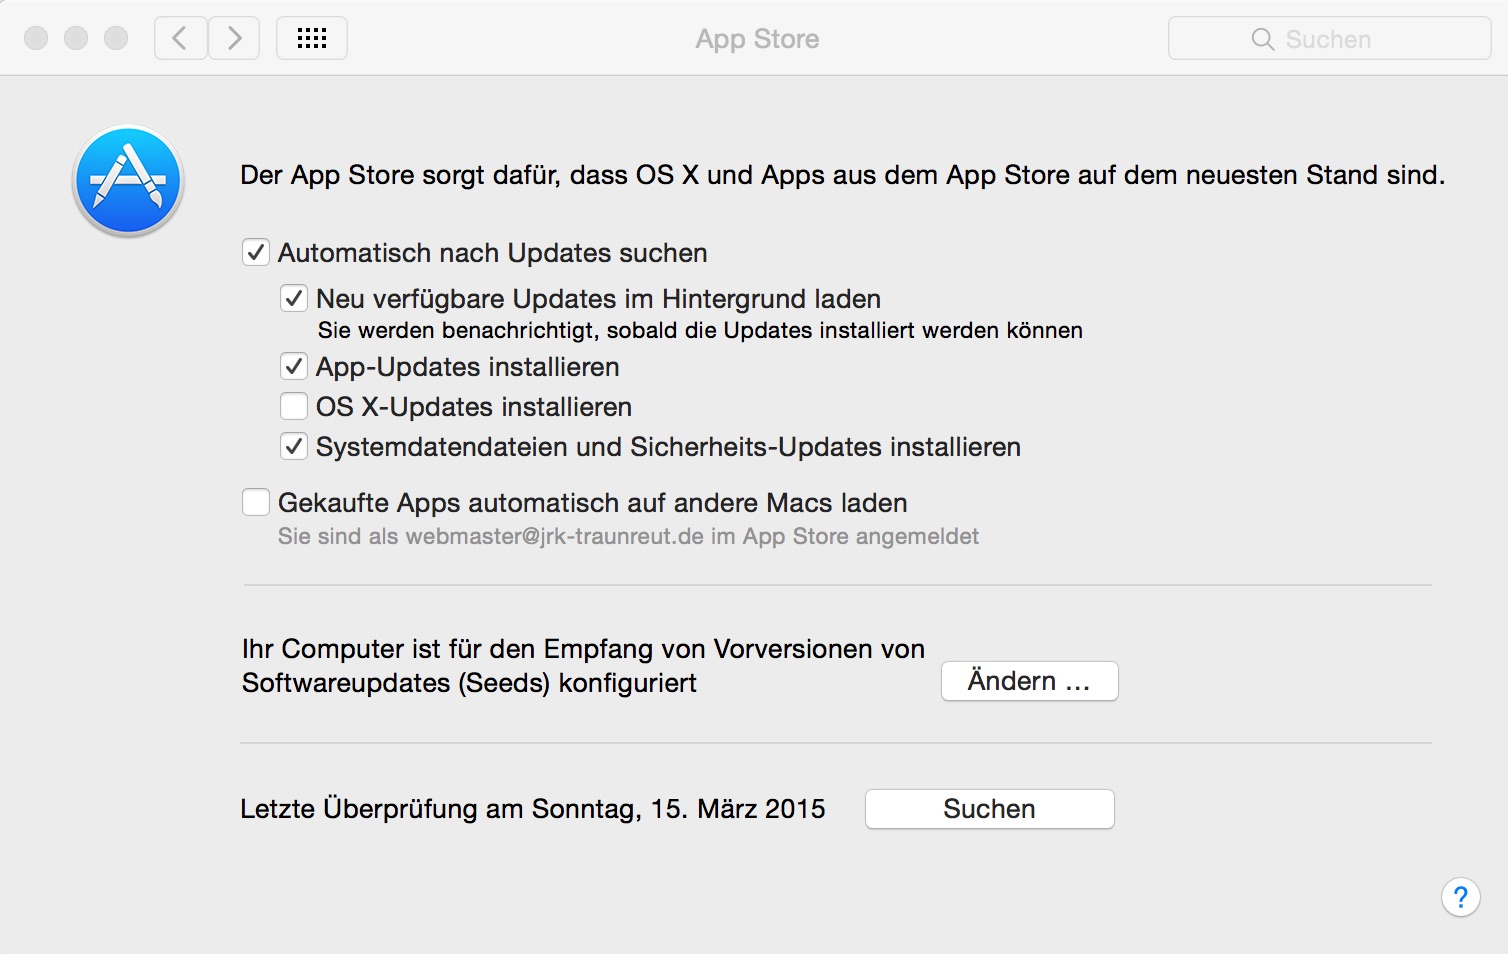Uncheck "Neu verfügbare Updates im Hintergrund laden"
Image resolution: width=1508 pixels, height=954 pixels.
pyautogui.click(x=294, y=298)
